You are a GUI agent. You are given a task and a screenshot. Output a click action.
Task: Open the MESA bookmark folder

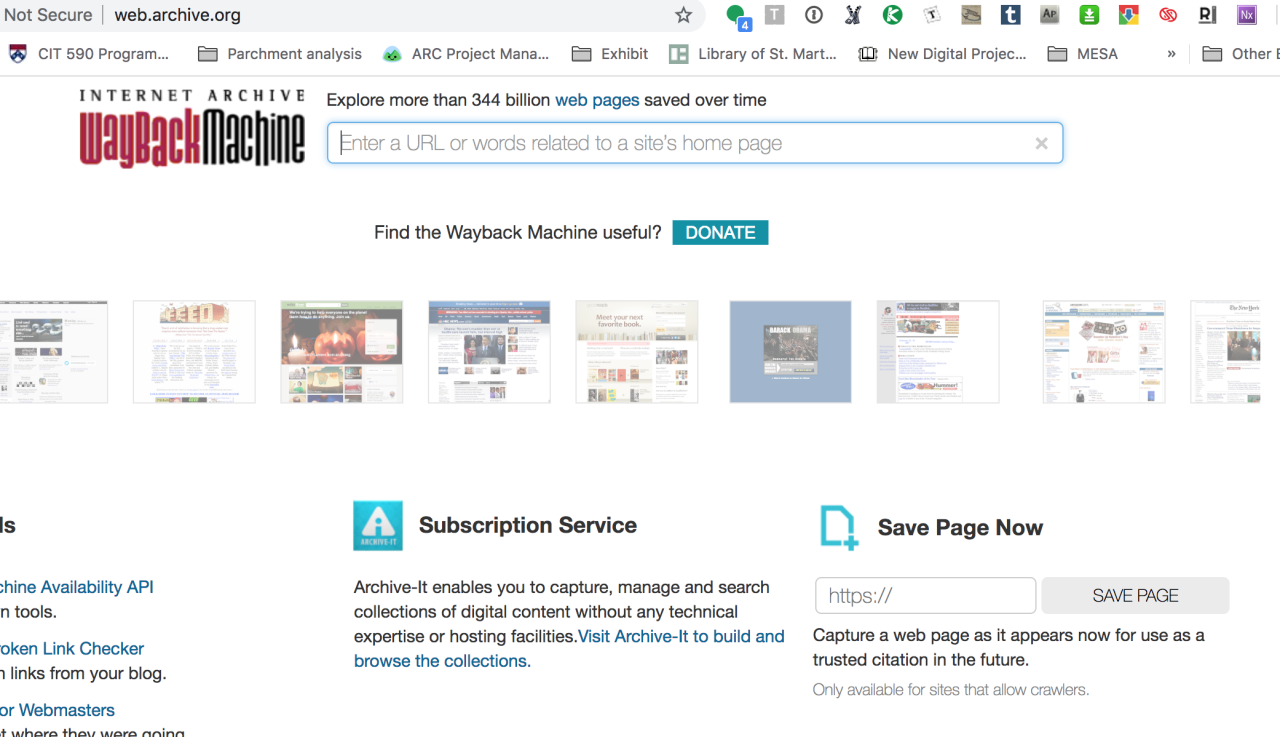click(x=1083, y=54)
